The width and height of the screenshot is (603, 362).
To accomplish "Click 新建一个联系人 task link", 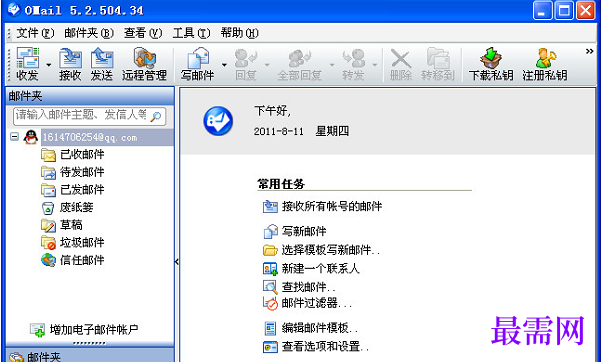I will tap(320, 269).
